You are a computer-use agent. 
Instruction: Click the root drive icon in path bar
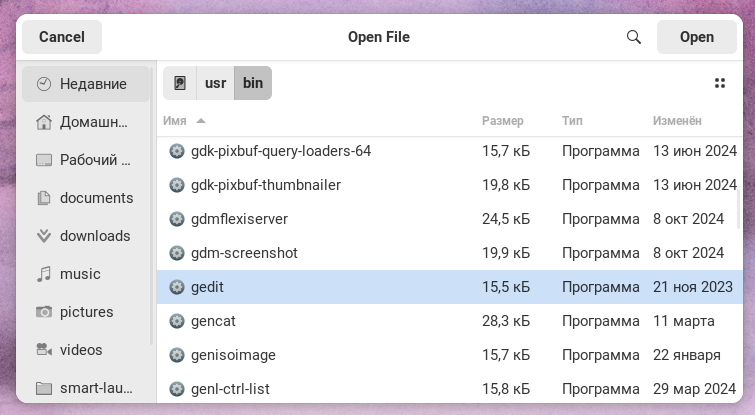tap(180, 83)
